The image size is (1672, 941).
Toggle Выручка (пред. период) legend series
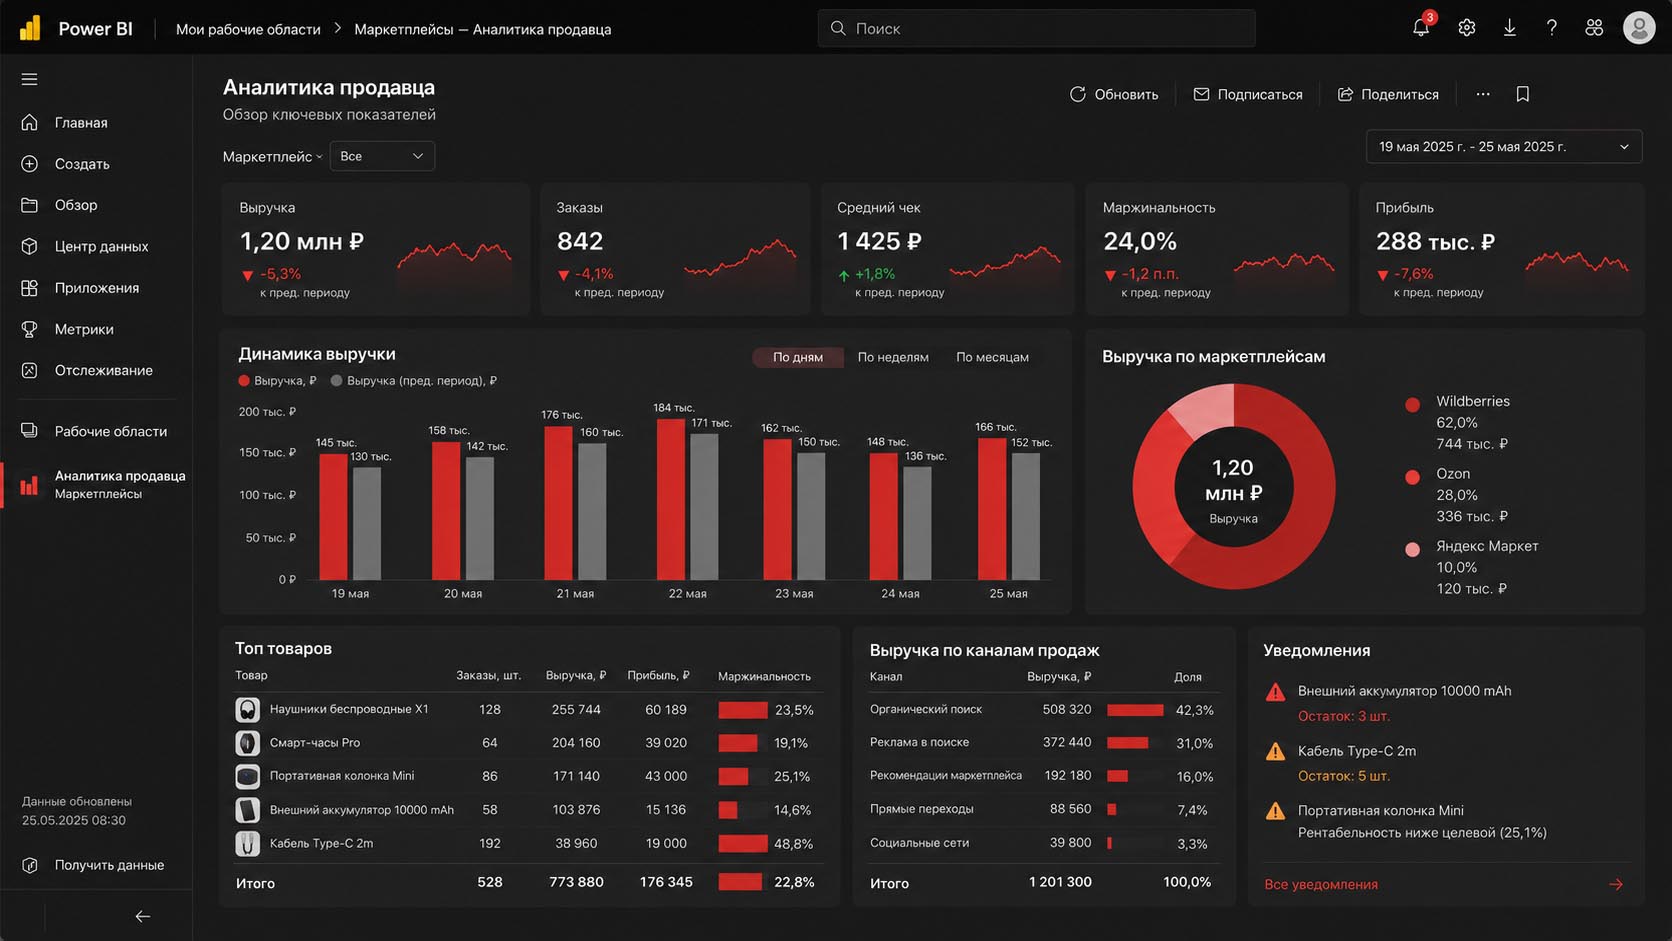[x=414, y=381]
